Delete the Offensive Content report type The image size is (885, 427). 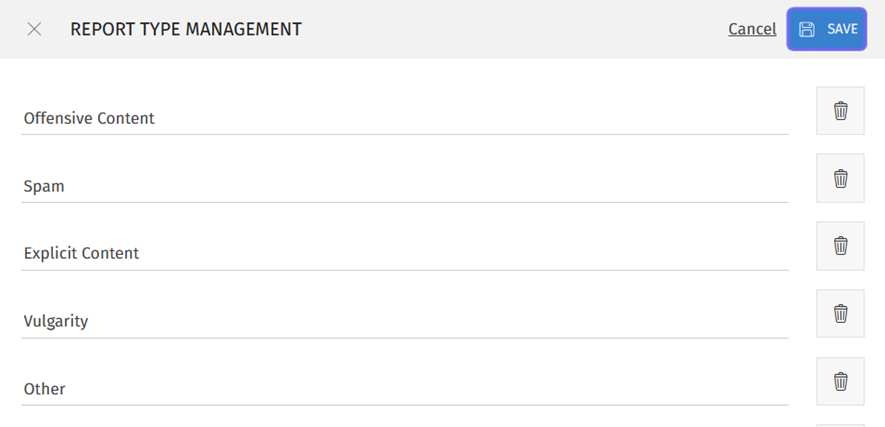840,111
